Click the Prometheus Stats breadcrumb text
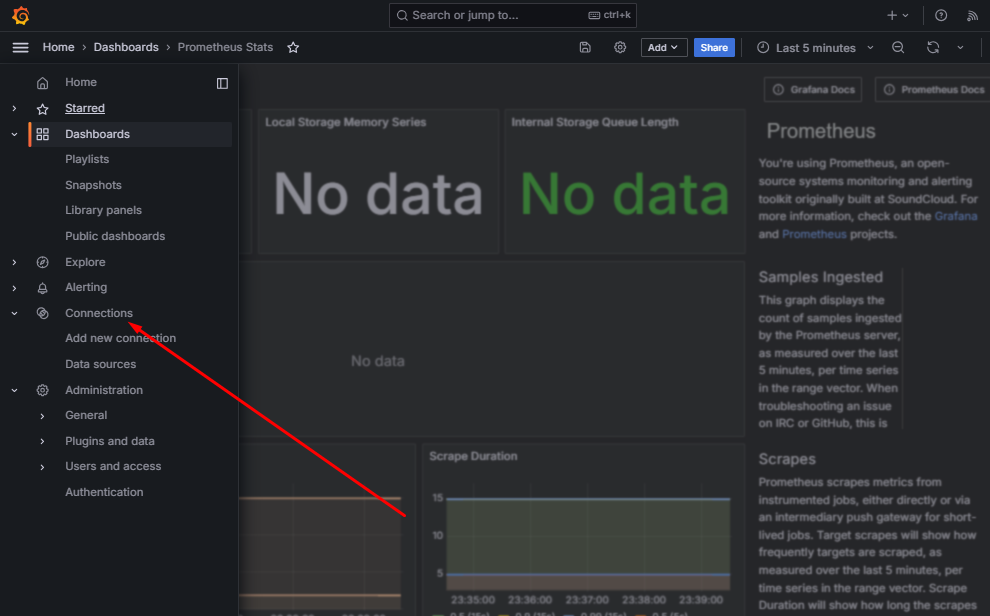990x616 pixels. pos(225,47)
